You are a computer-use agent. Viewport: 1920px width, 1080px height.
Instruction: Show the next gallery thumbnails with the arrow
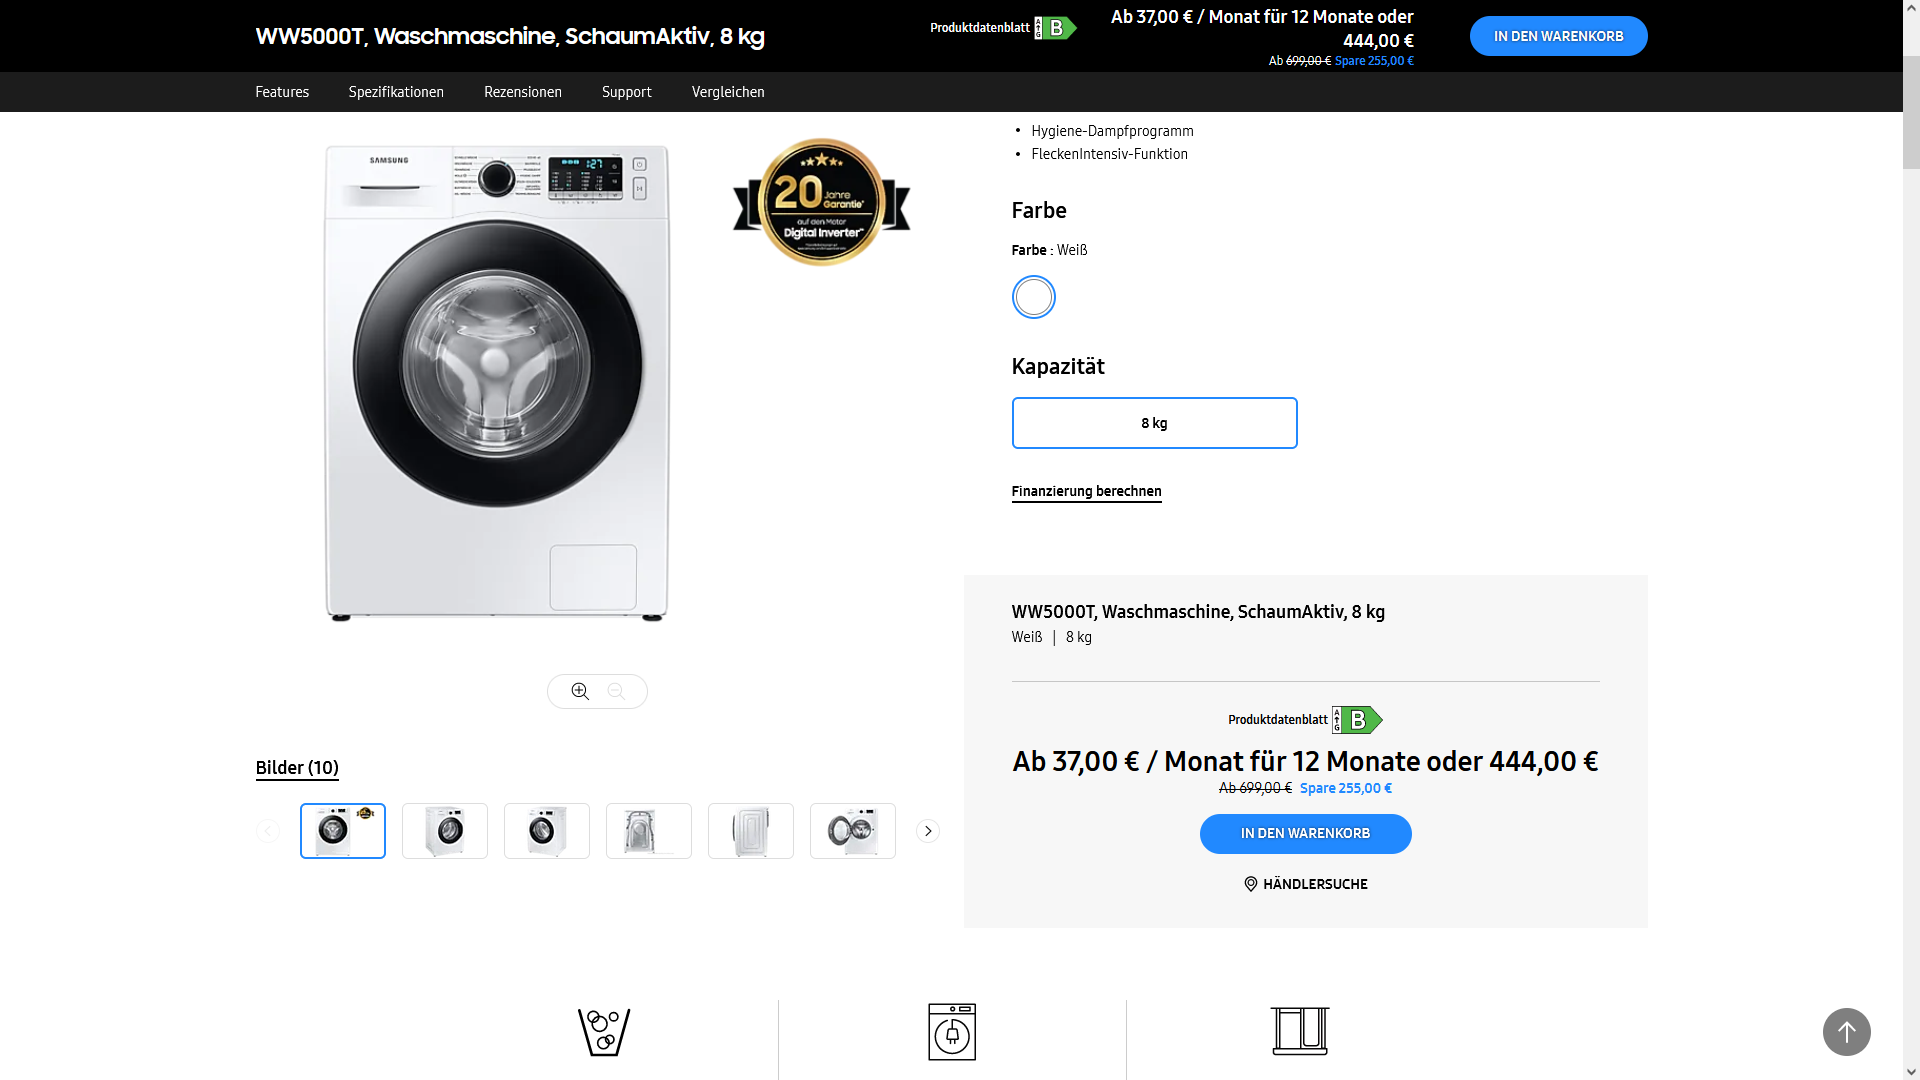928,831
